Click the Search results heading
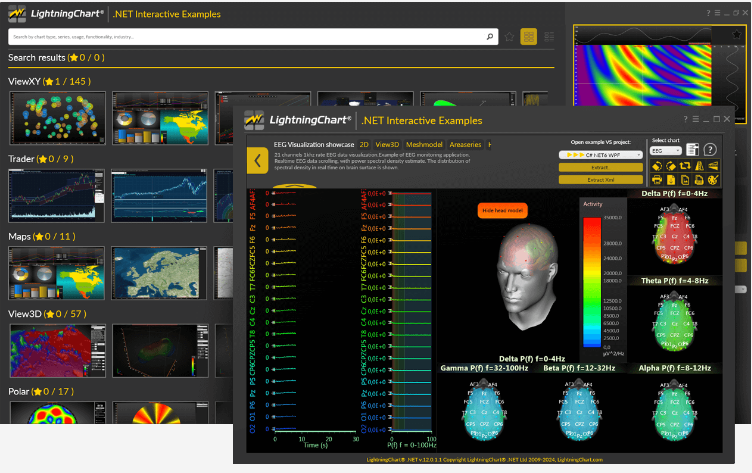Viewport: 752px width, 473px height. tap(56, 58)
